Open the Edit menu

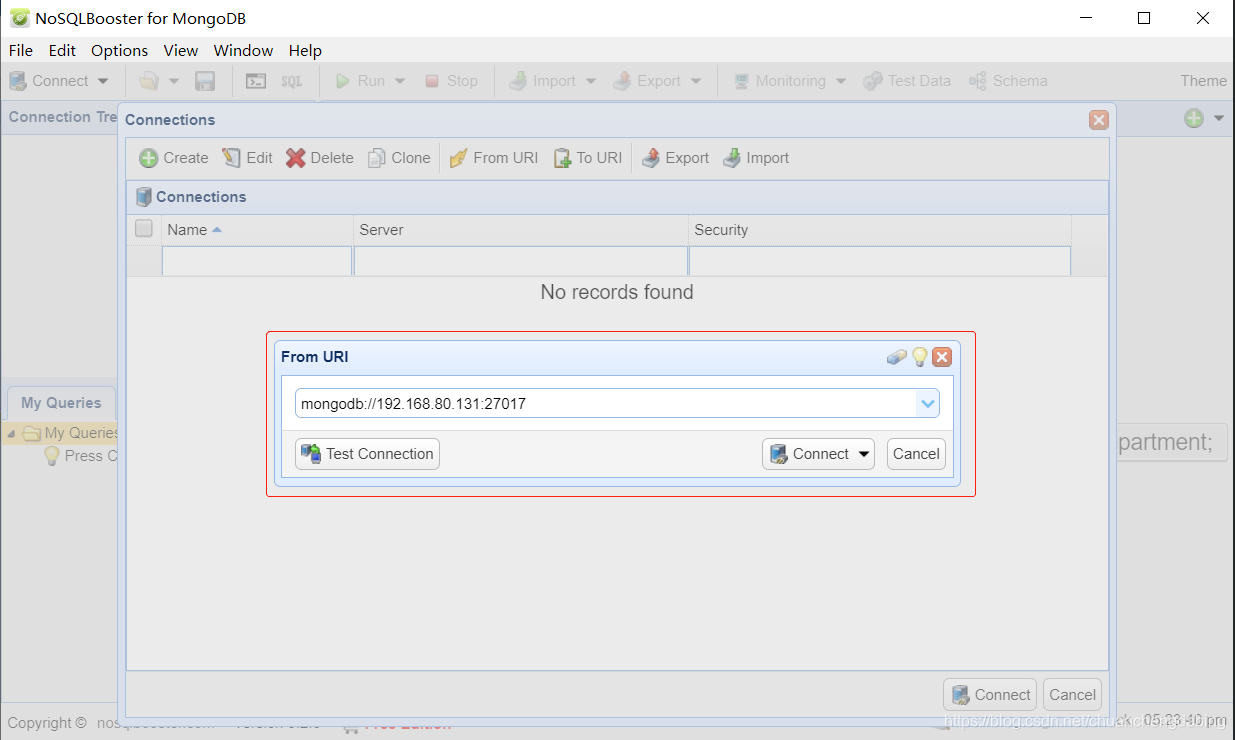62,50
